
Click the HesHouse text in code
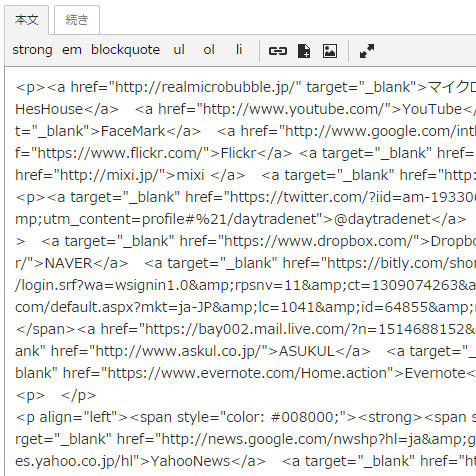pyautogui.click(x=49, y=109)
